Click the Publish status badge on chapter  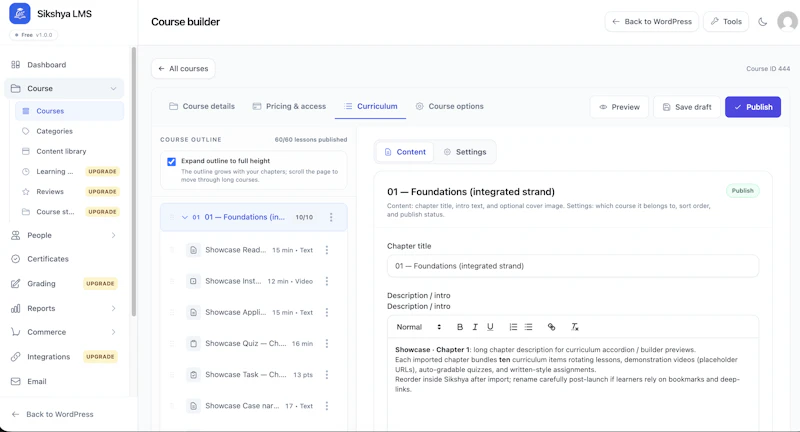click(742, 191)
